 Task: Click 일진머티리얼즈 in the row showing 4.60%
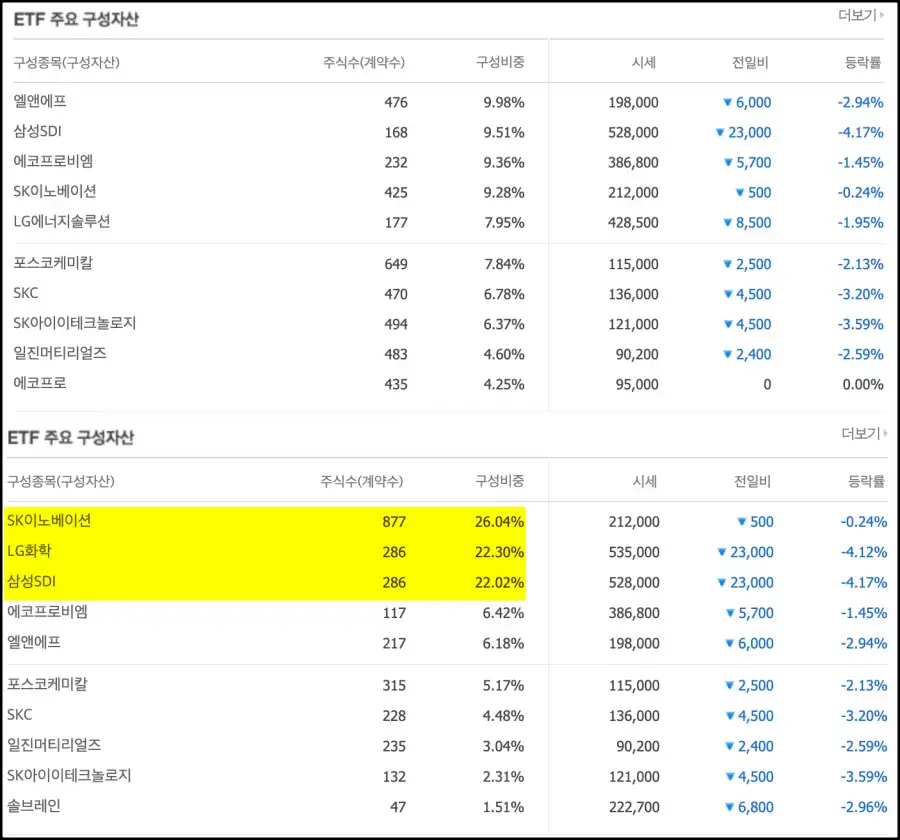point(60,353)
